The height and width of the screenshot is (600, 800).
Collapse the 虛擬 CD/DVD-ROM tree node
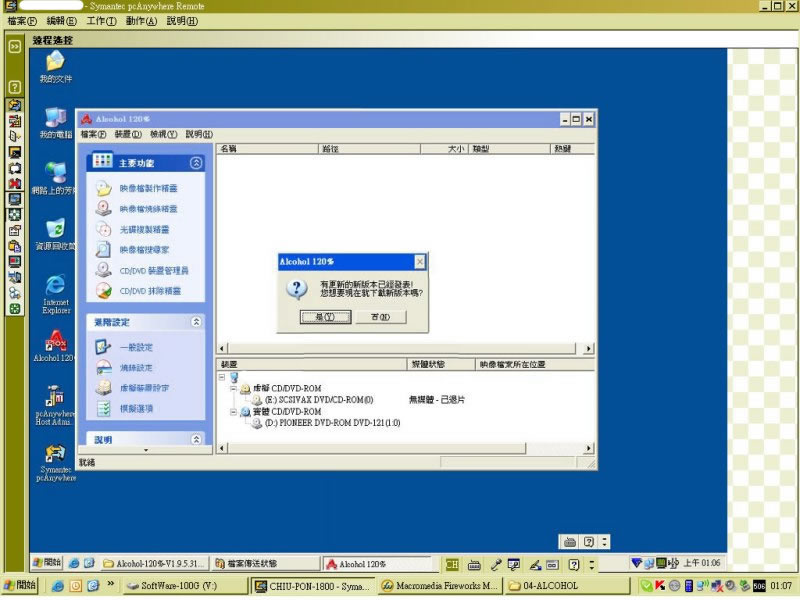(x=233, y=388)
